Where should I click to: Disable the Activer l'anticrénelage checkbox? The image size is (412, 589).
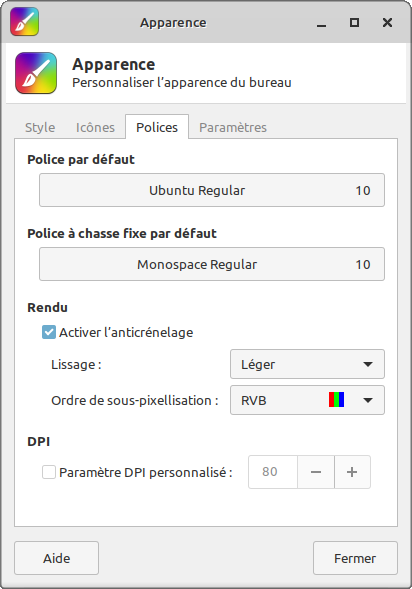click(49, 332)
